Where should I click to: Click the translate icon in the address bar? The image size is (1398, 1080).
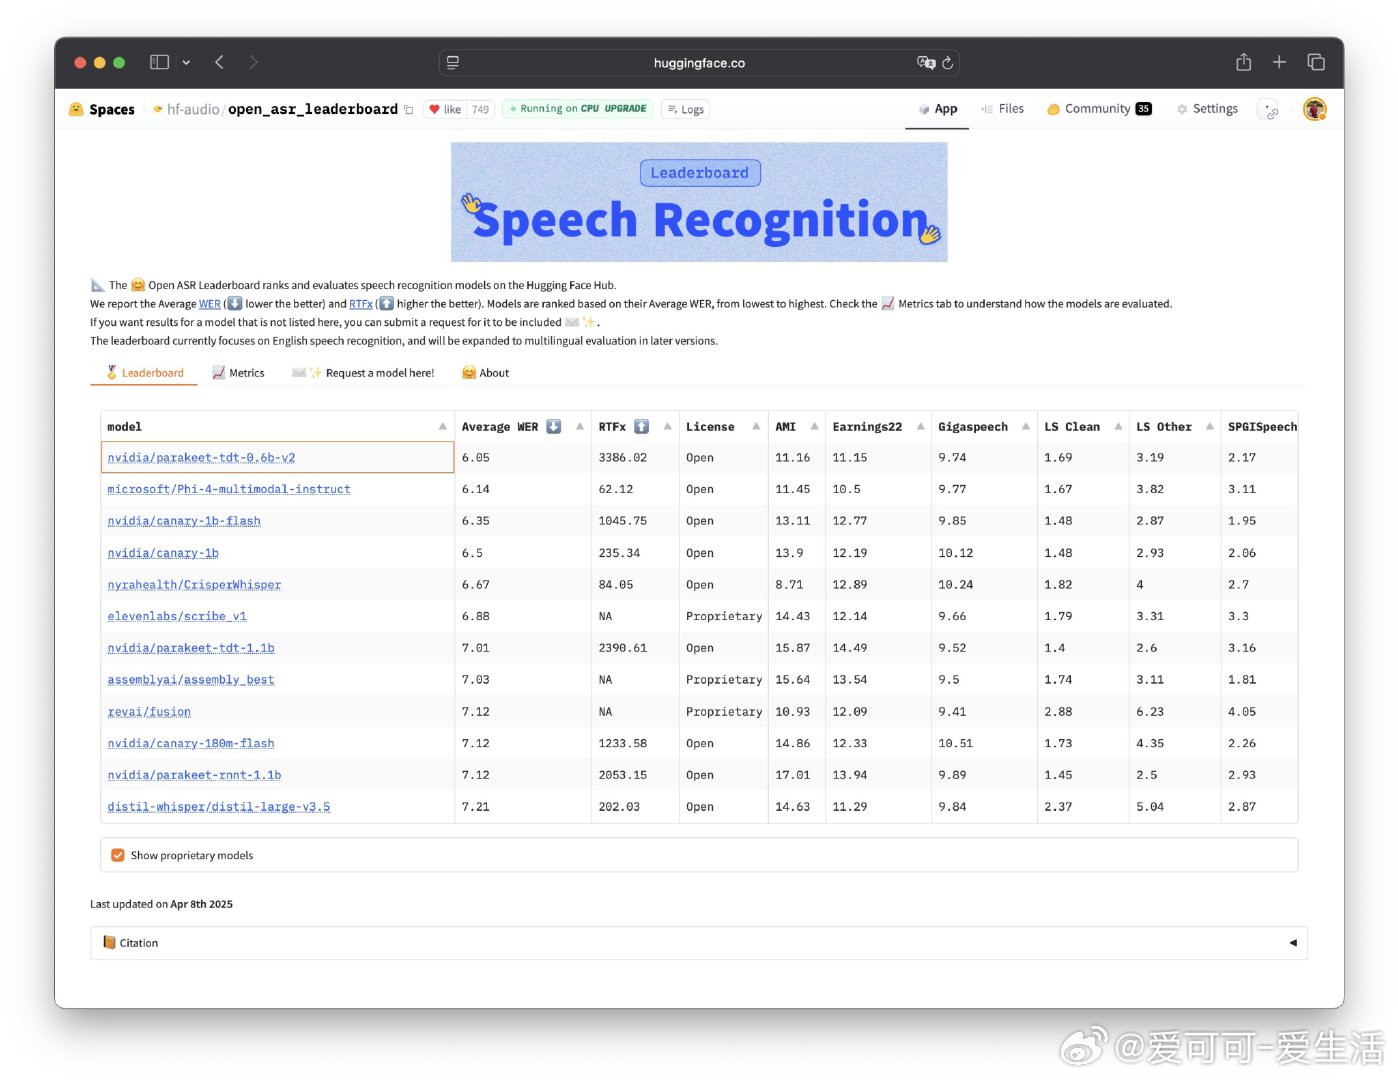tap(926, 63)
